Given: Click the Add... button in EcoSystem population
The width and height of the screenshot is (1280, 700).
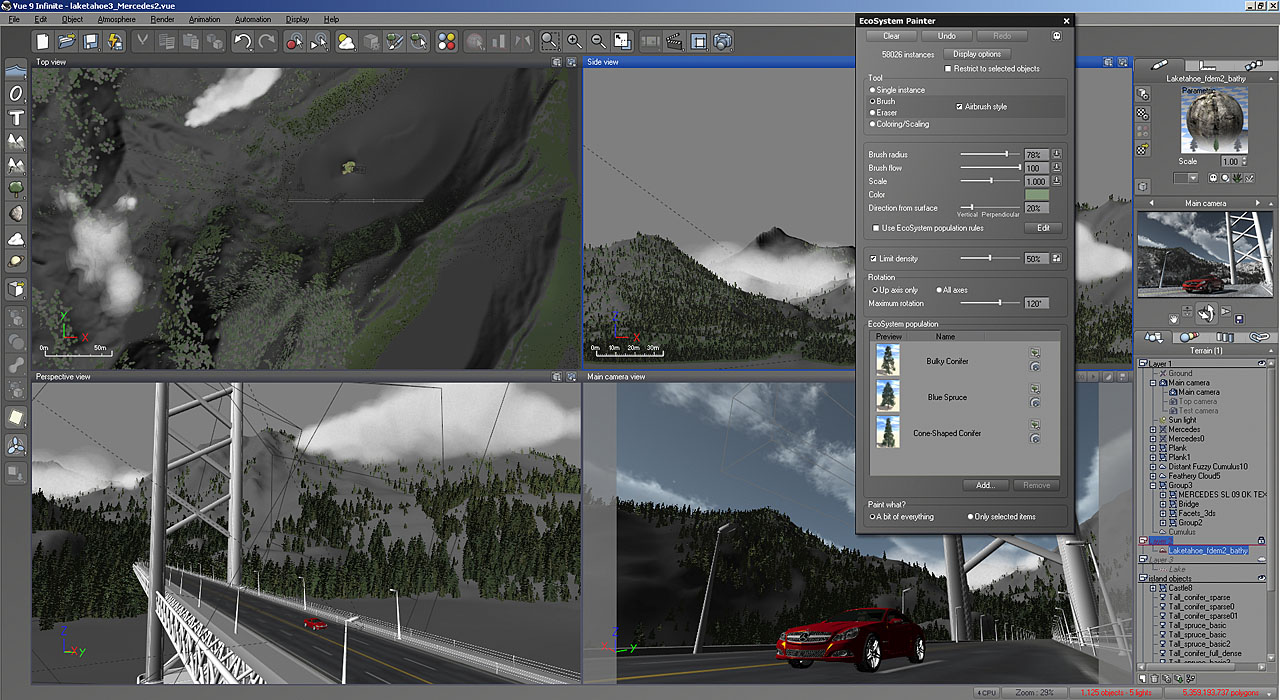Looking at the screenshot, I should pos(985,485).
